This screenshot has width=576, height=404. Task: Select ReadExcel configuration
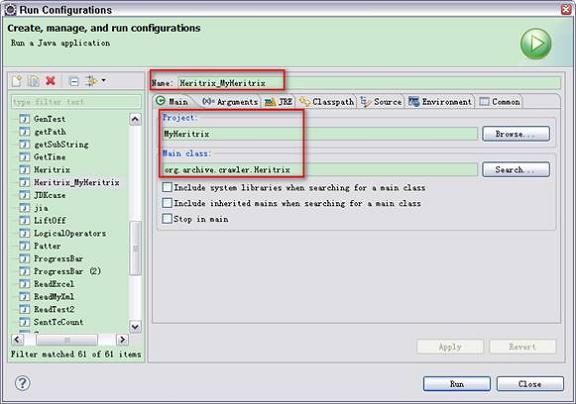point(54,284)
